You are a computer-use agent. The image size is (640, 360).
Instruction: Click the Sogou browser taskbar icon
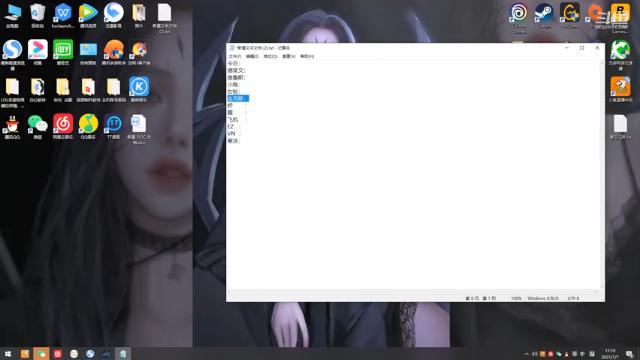click(90, 354)
